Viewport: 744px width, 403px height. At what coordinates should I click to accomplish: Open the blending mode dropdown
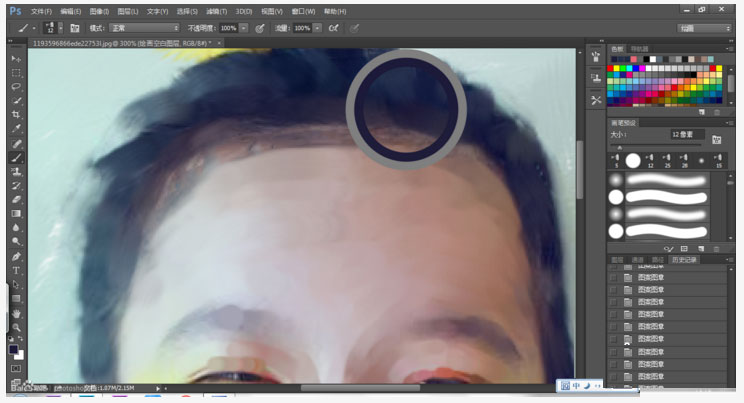[x=144, y=28]
